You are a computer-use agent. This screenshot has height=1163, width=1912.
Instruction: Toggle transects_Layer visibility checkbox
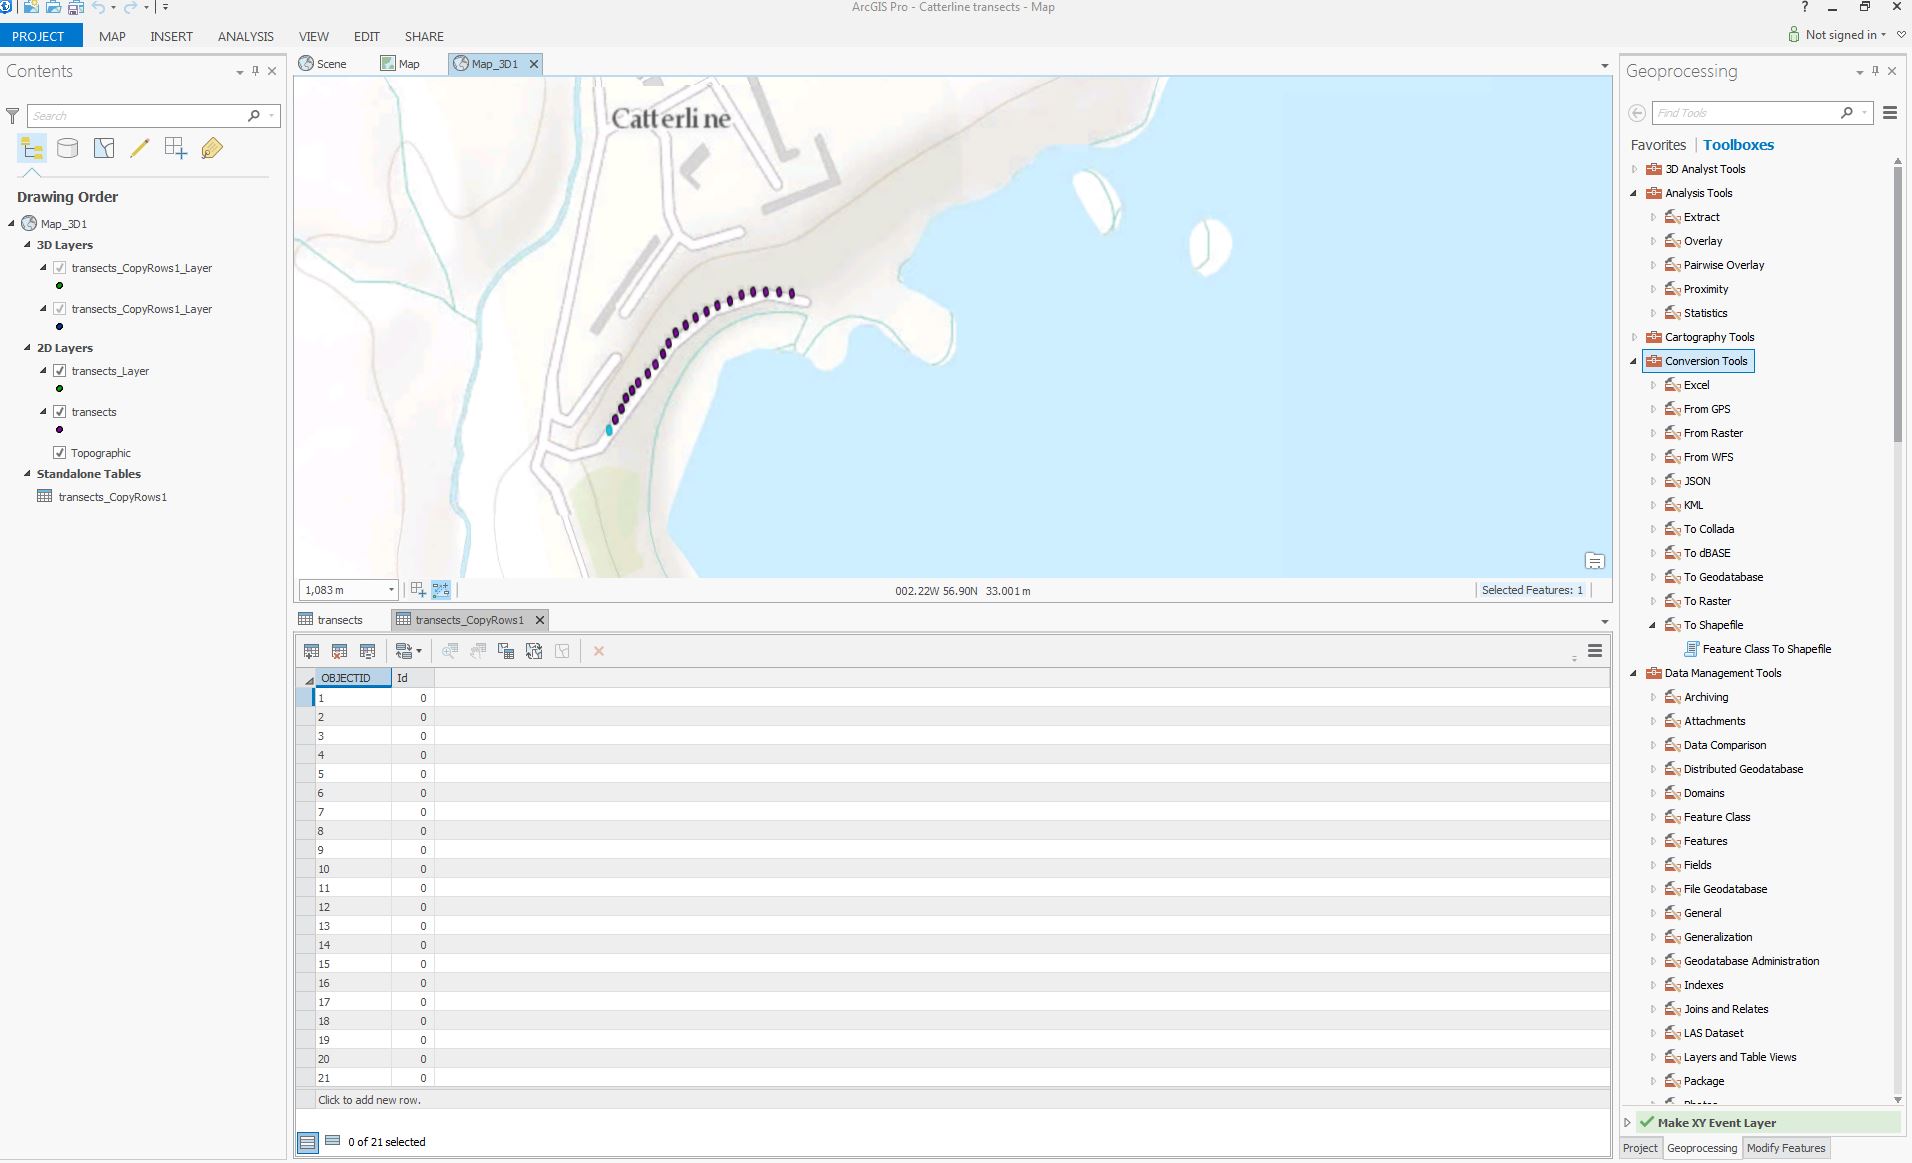(x=60, y=371)
